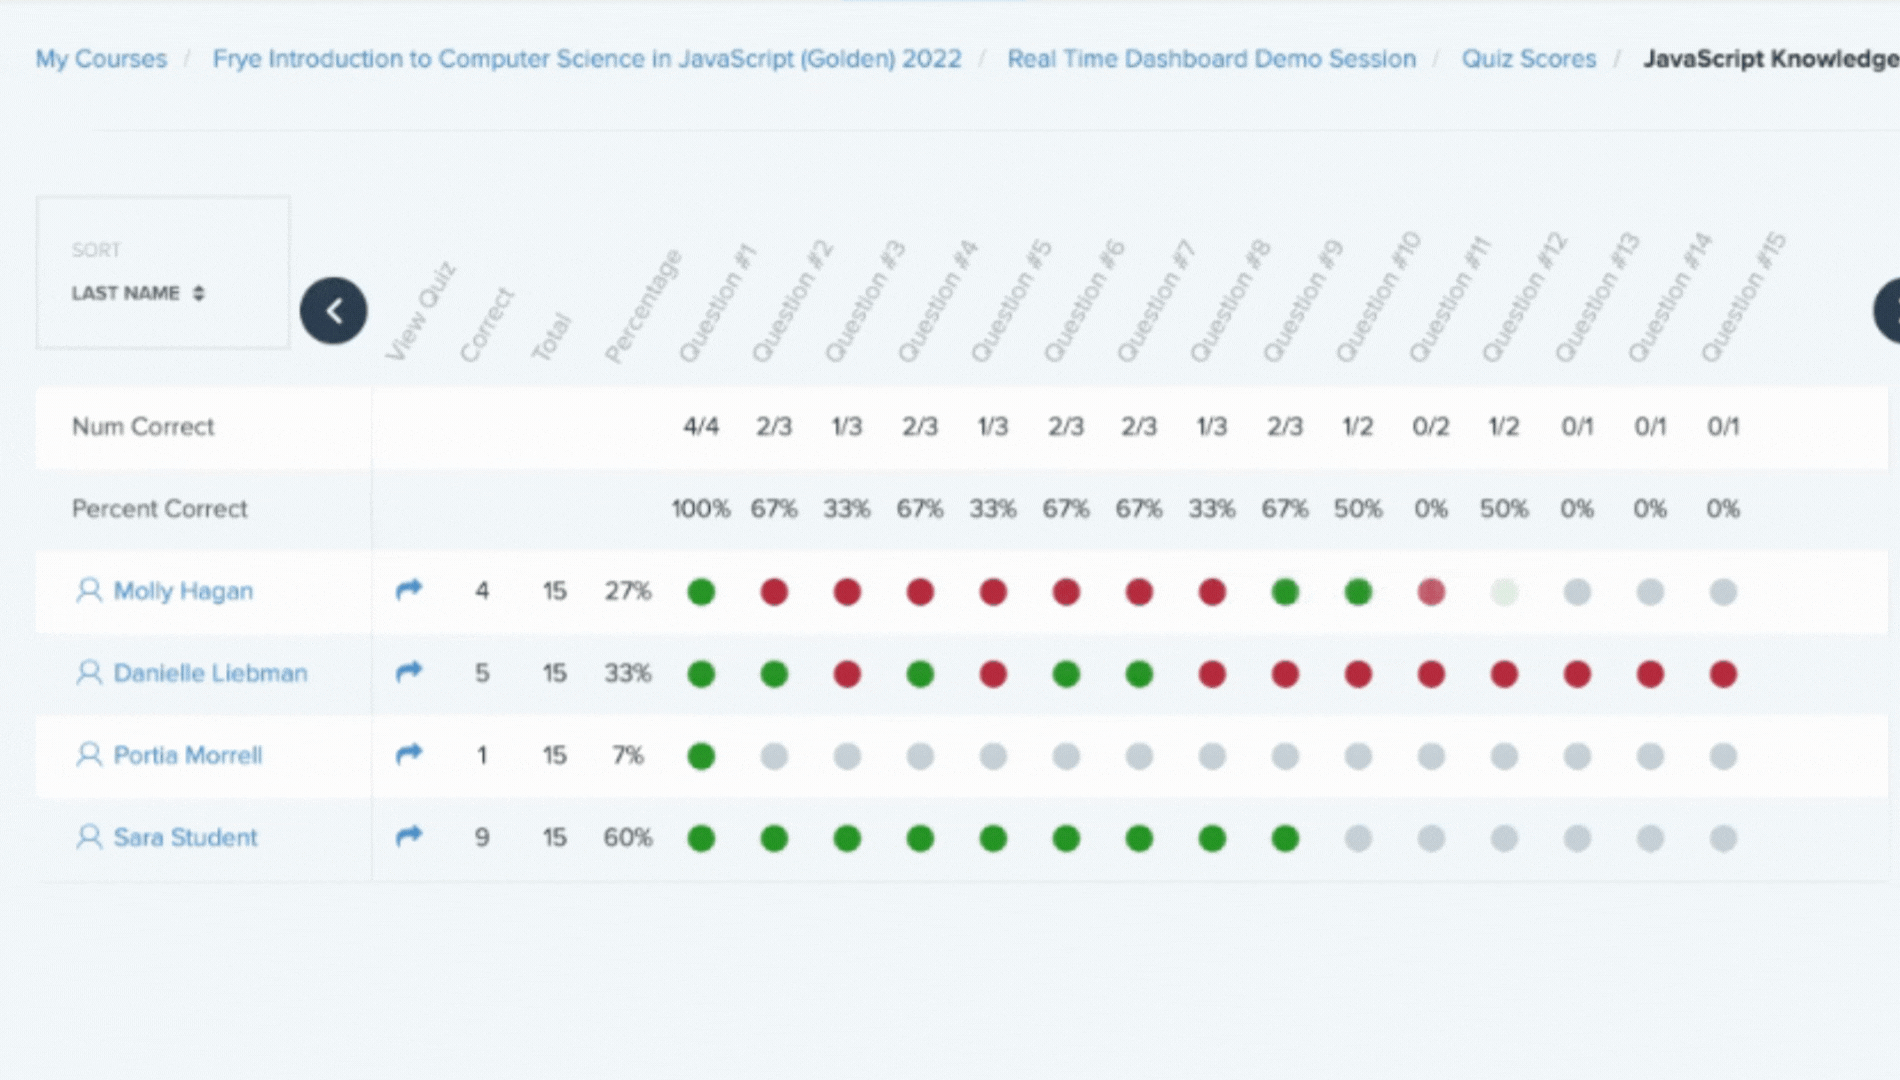
Task: Open Real Time Dashboard Demo Session breadcrumb
Action: pyautogui.click(x=1211, y=59)
